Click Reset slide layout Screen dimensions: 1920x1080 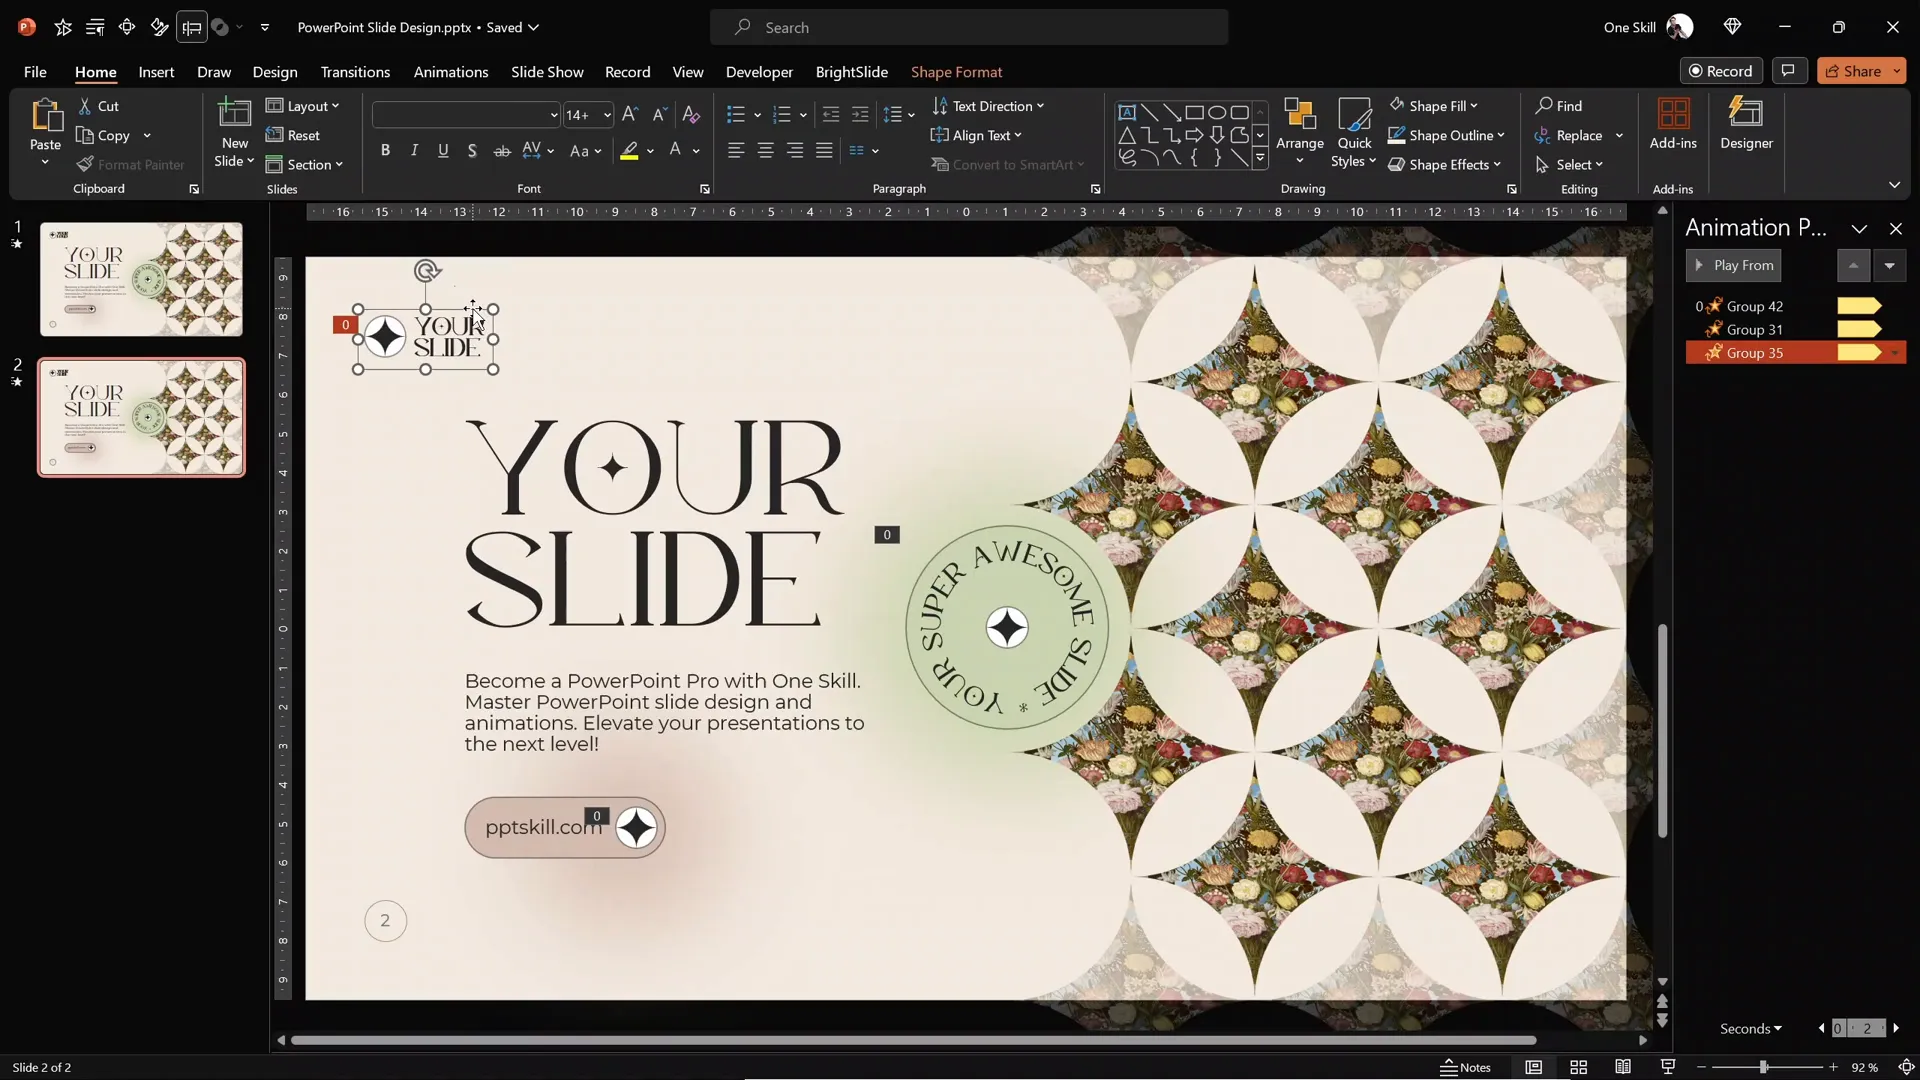293,135
